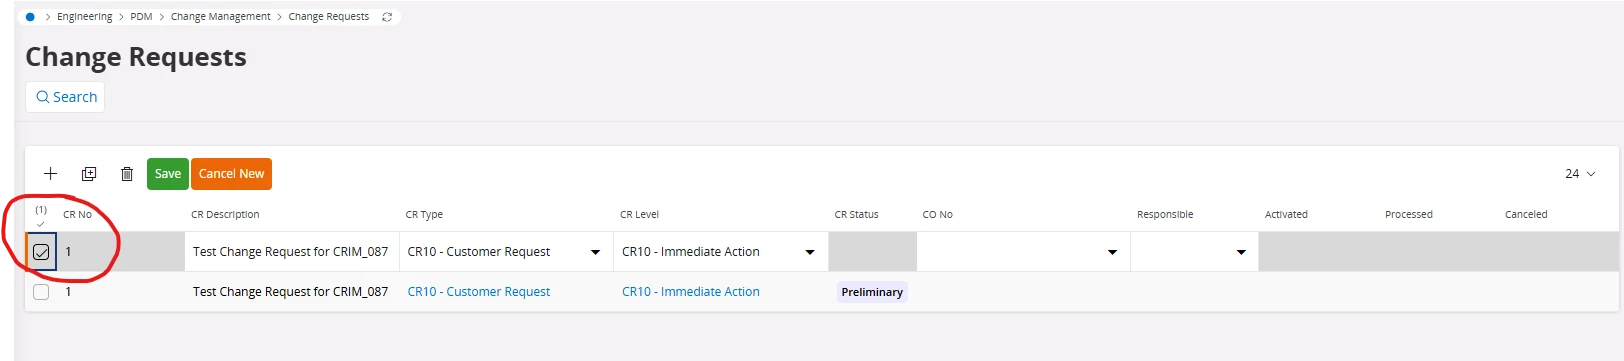This screenshot has height=361, width=1624.
Task: Open Change Management breadcrumb item
Action: [220, 17]
